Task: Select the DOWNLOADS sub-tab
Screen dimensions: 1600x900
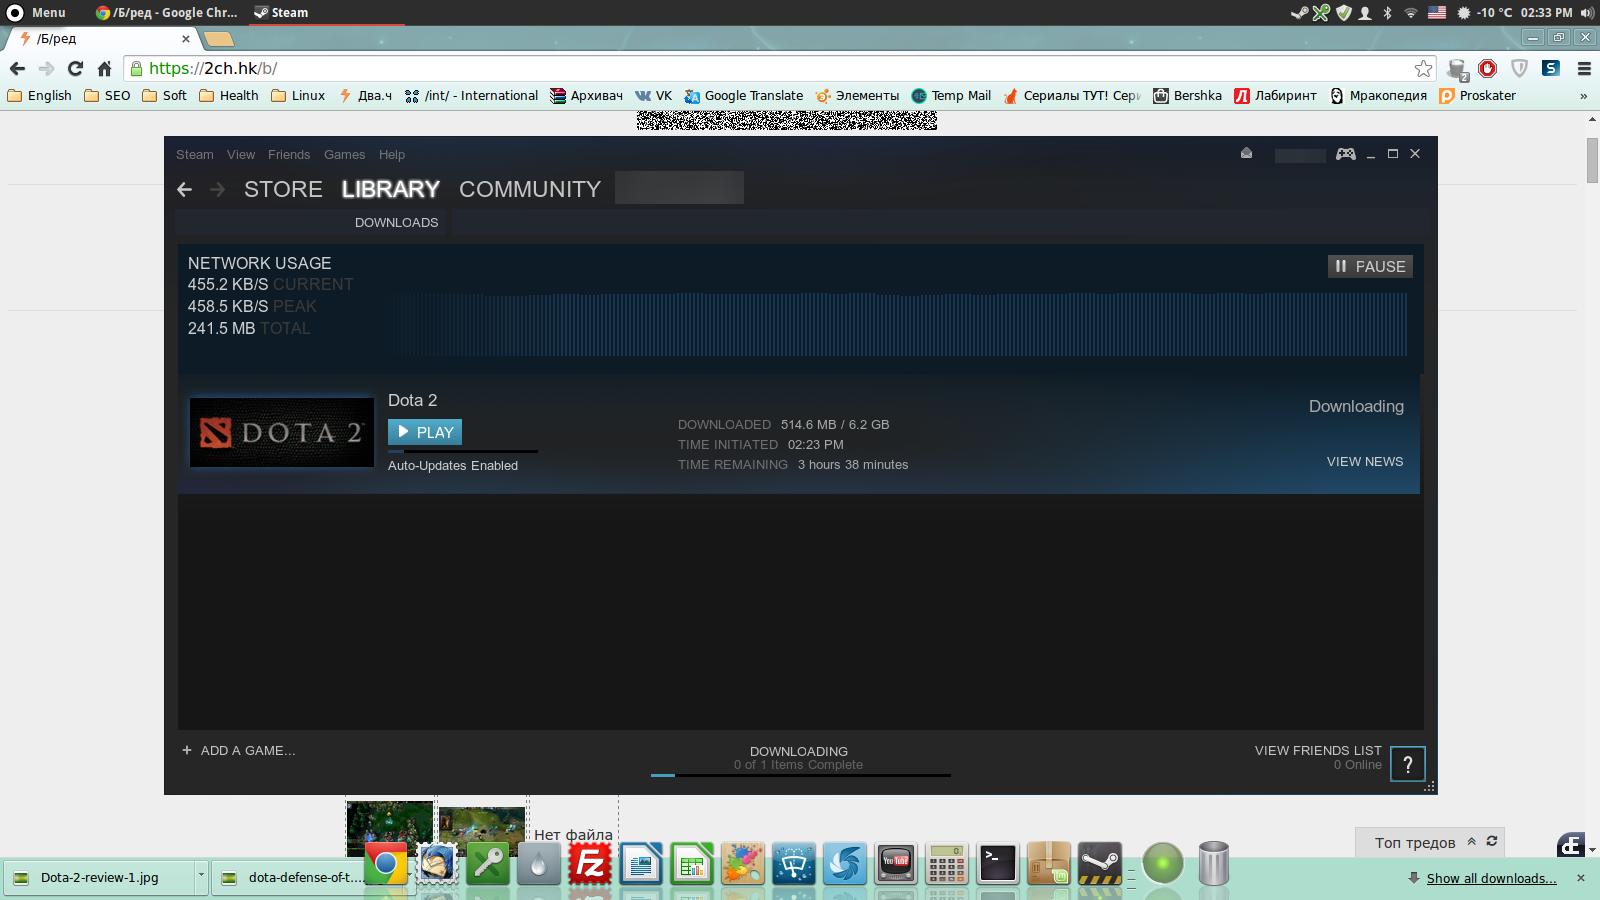Action: point(396,222)
